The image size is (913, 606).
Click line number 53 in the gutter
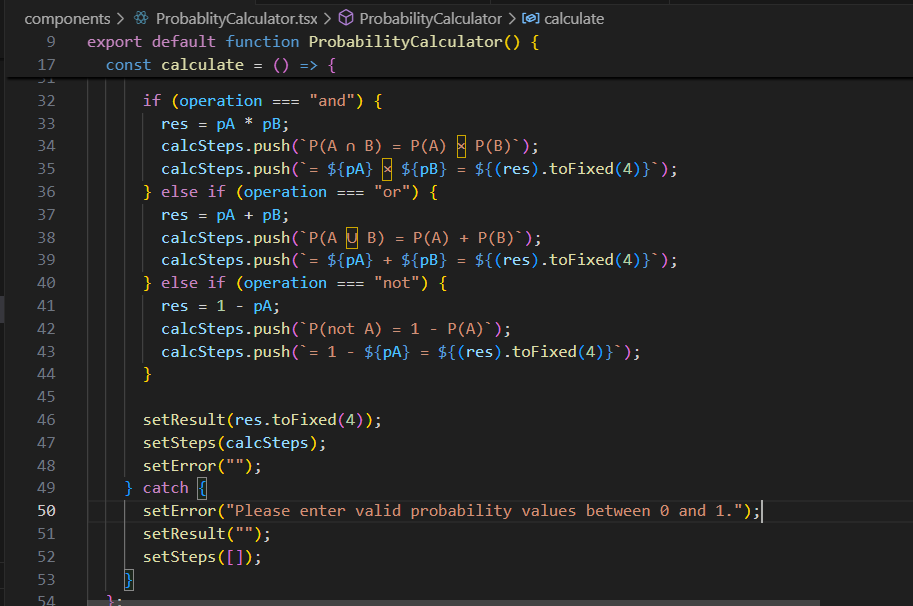pos(47,579)
